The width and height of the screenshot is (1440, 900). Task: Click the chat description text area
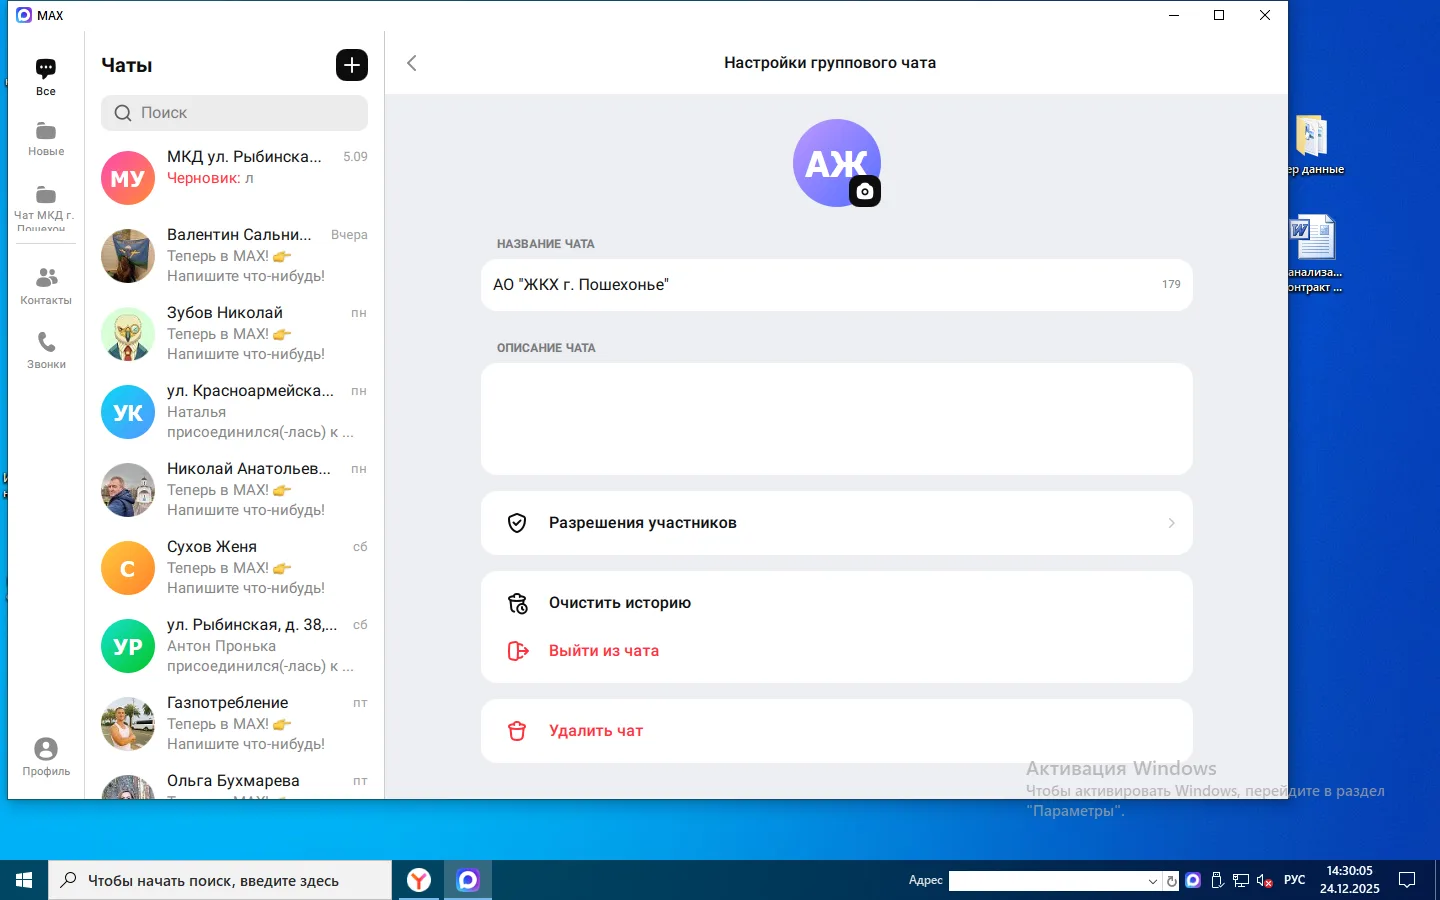[x=836, y=419]
